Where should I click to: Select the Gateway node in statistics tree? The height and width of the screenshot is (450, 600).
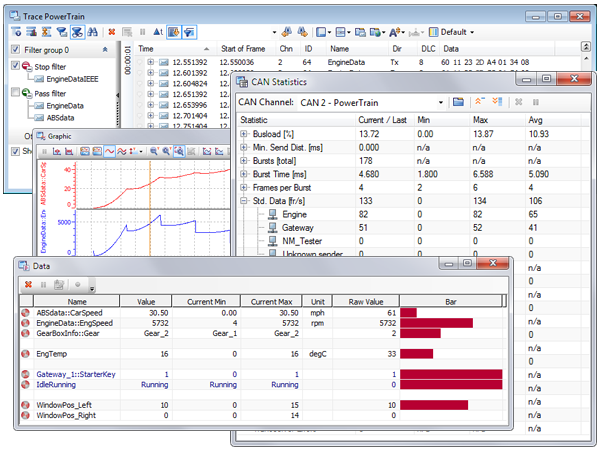click(298, 227)
